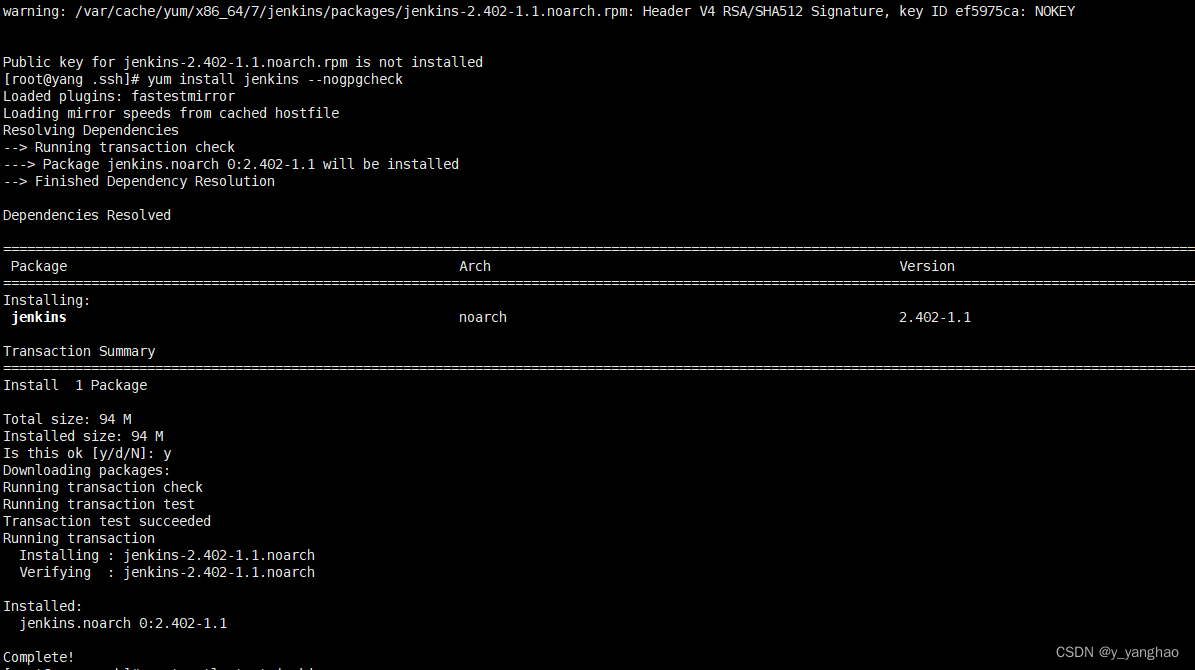Viewport: 1195px width, 670px height.
Task: Select the 'Transaction Summary' line
Action: click(x=79, y=351)
